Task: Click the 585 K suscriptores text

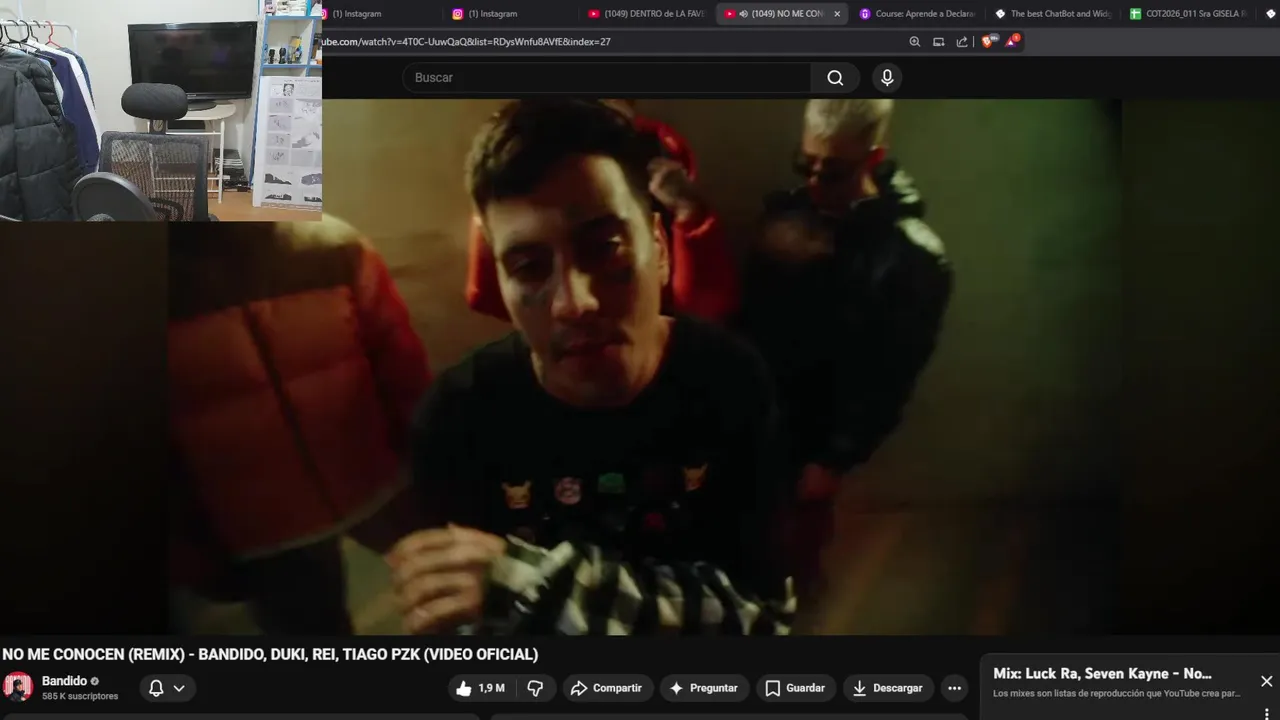Action: tap(80, 696)
